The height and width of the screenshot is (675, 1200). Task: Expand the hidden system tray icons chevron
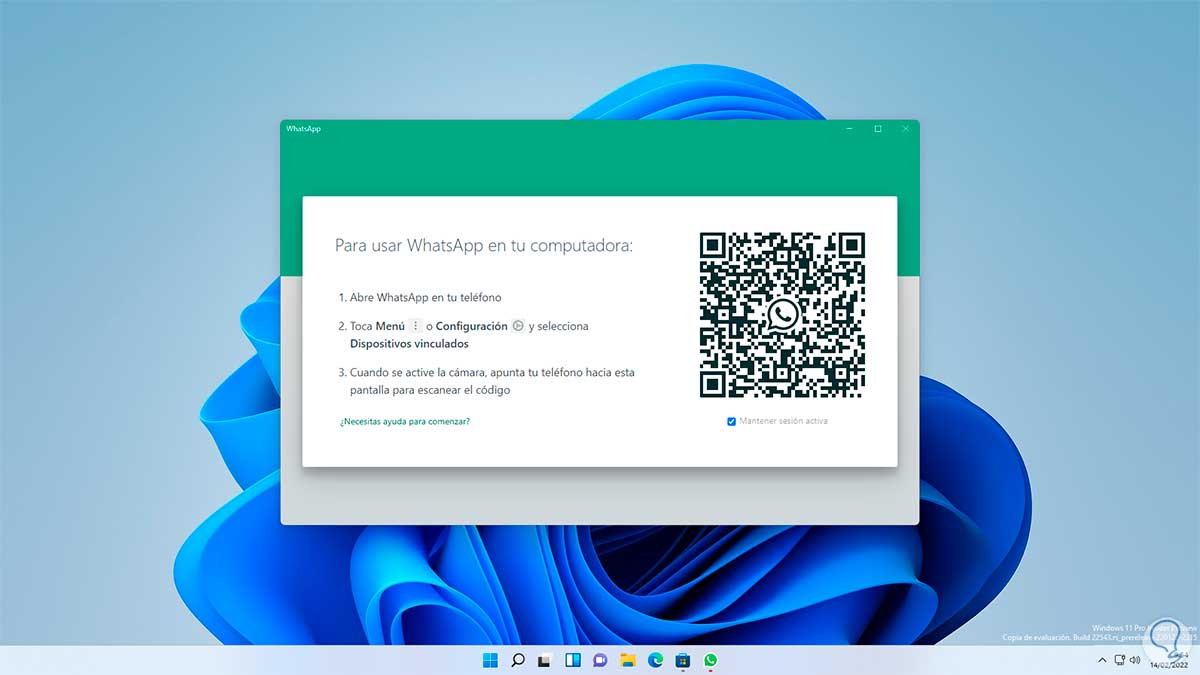1103,660
